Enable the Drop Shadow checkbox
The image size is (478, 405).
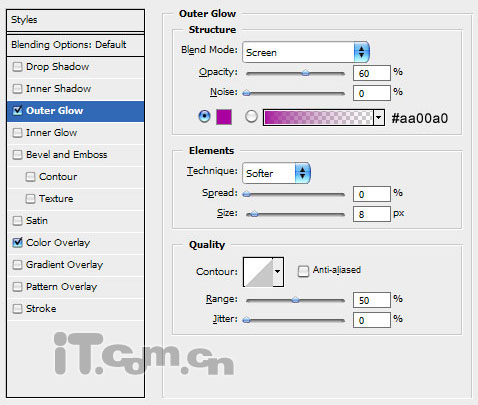[x=17, y=67]
